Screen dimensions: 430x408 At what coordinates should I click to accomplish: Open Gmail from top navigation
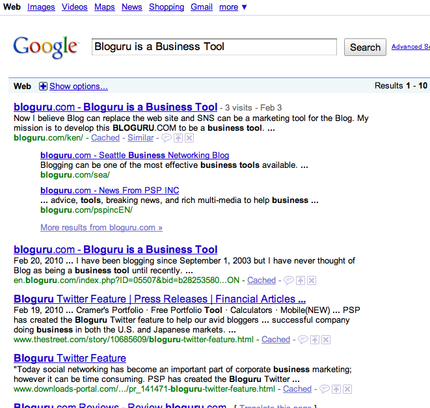point(201,7)
